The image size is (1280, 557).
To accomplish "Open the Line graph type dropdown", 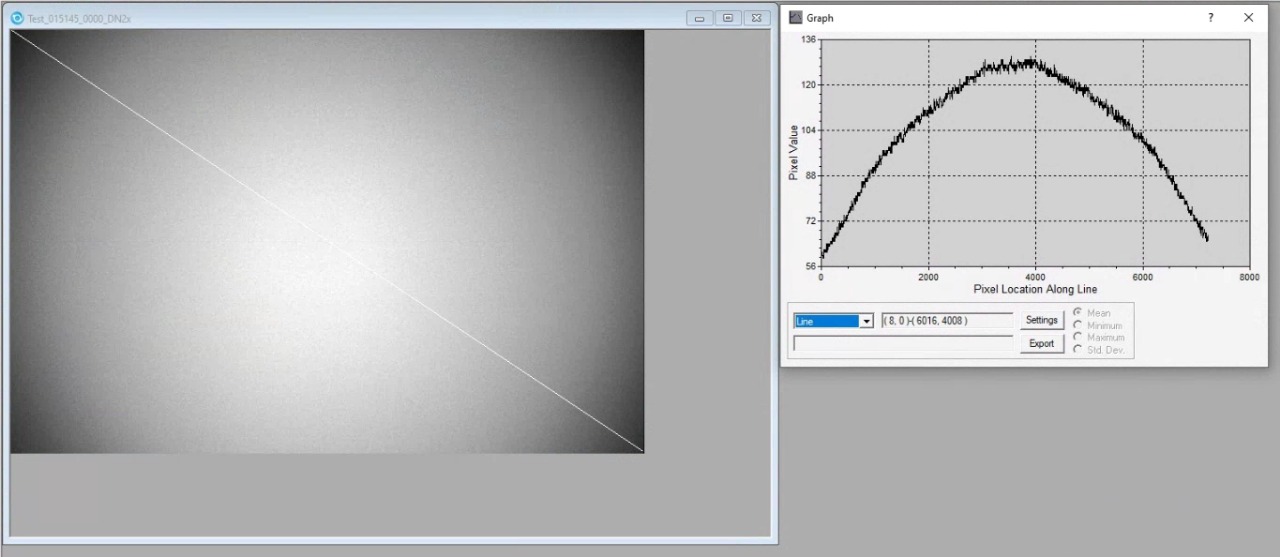I will click(826, 321).
